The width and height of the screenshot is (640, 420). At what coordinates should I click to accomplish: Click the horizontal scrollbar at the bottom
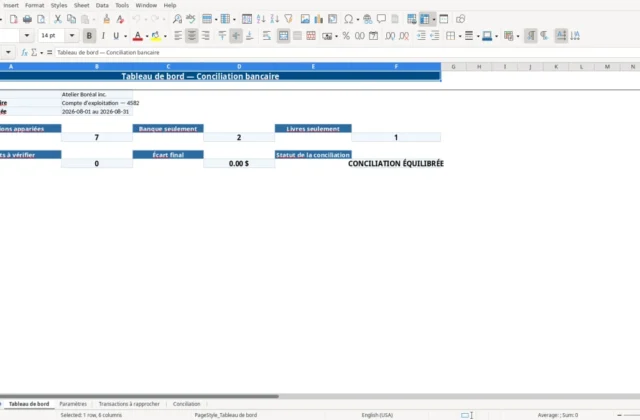coord(139,396)
